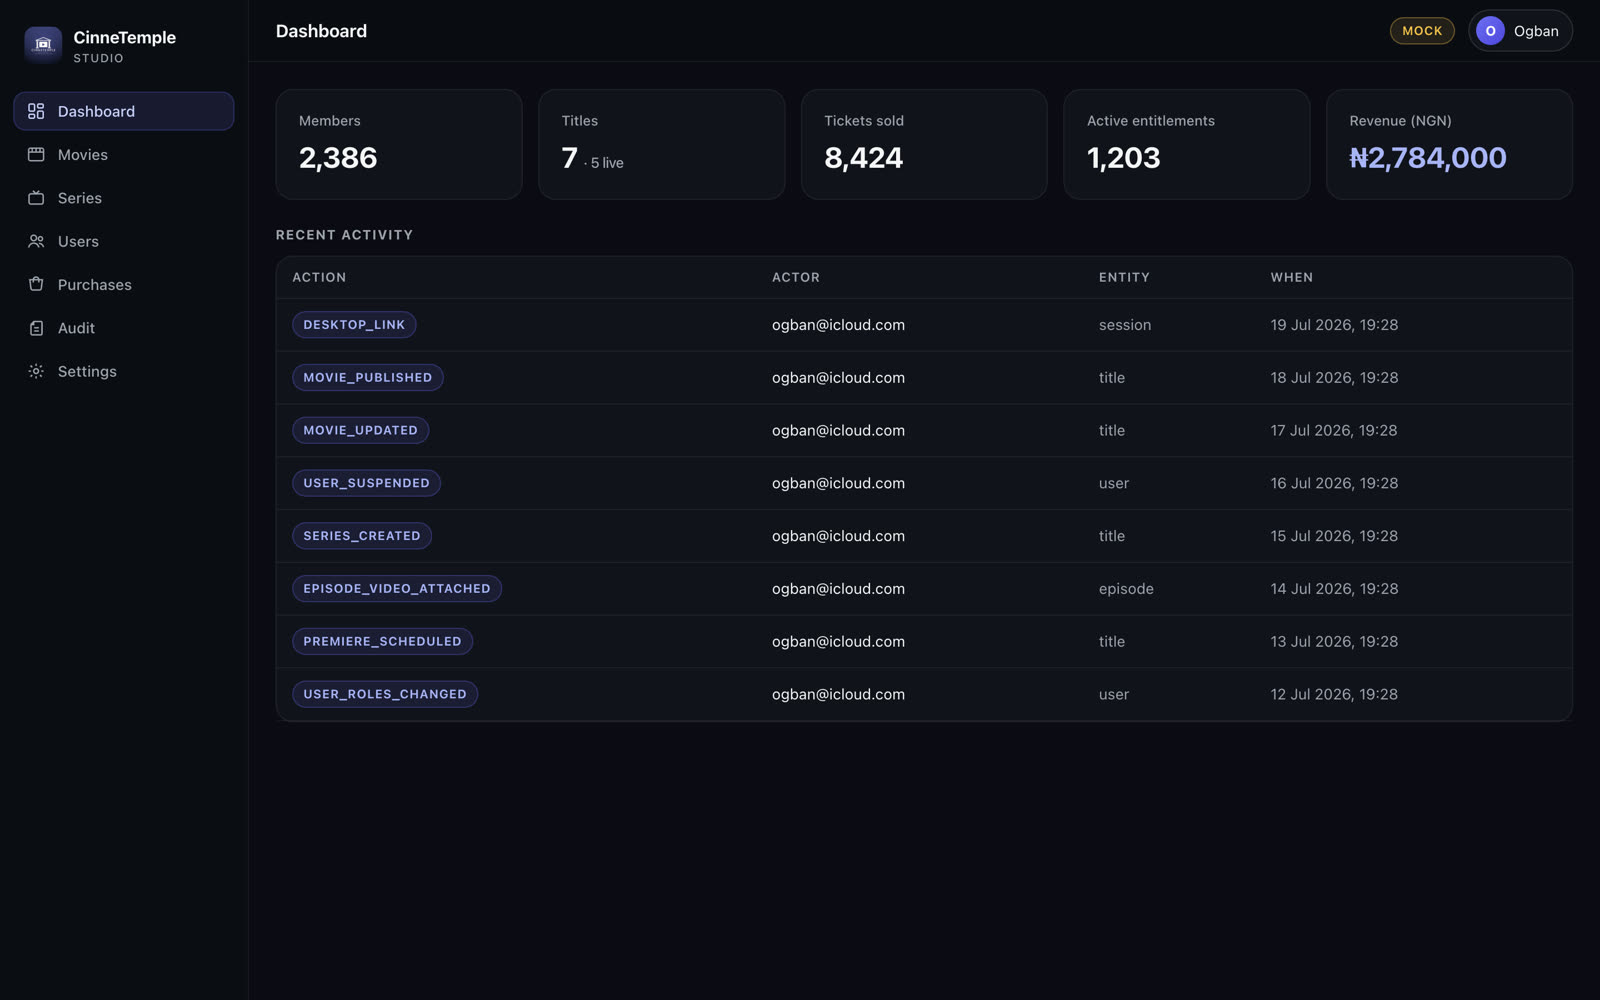
Task: Click the USER_SUSPENDED action badge
Action: [x=366, y=483]
